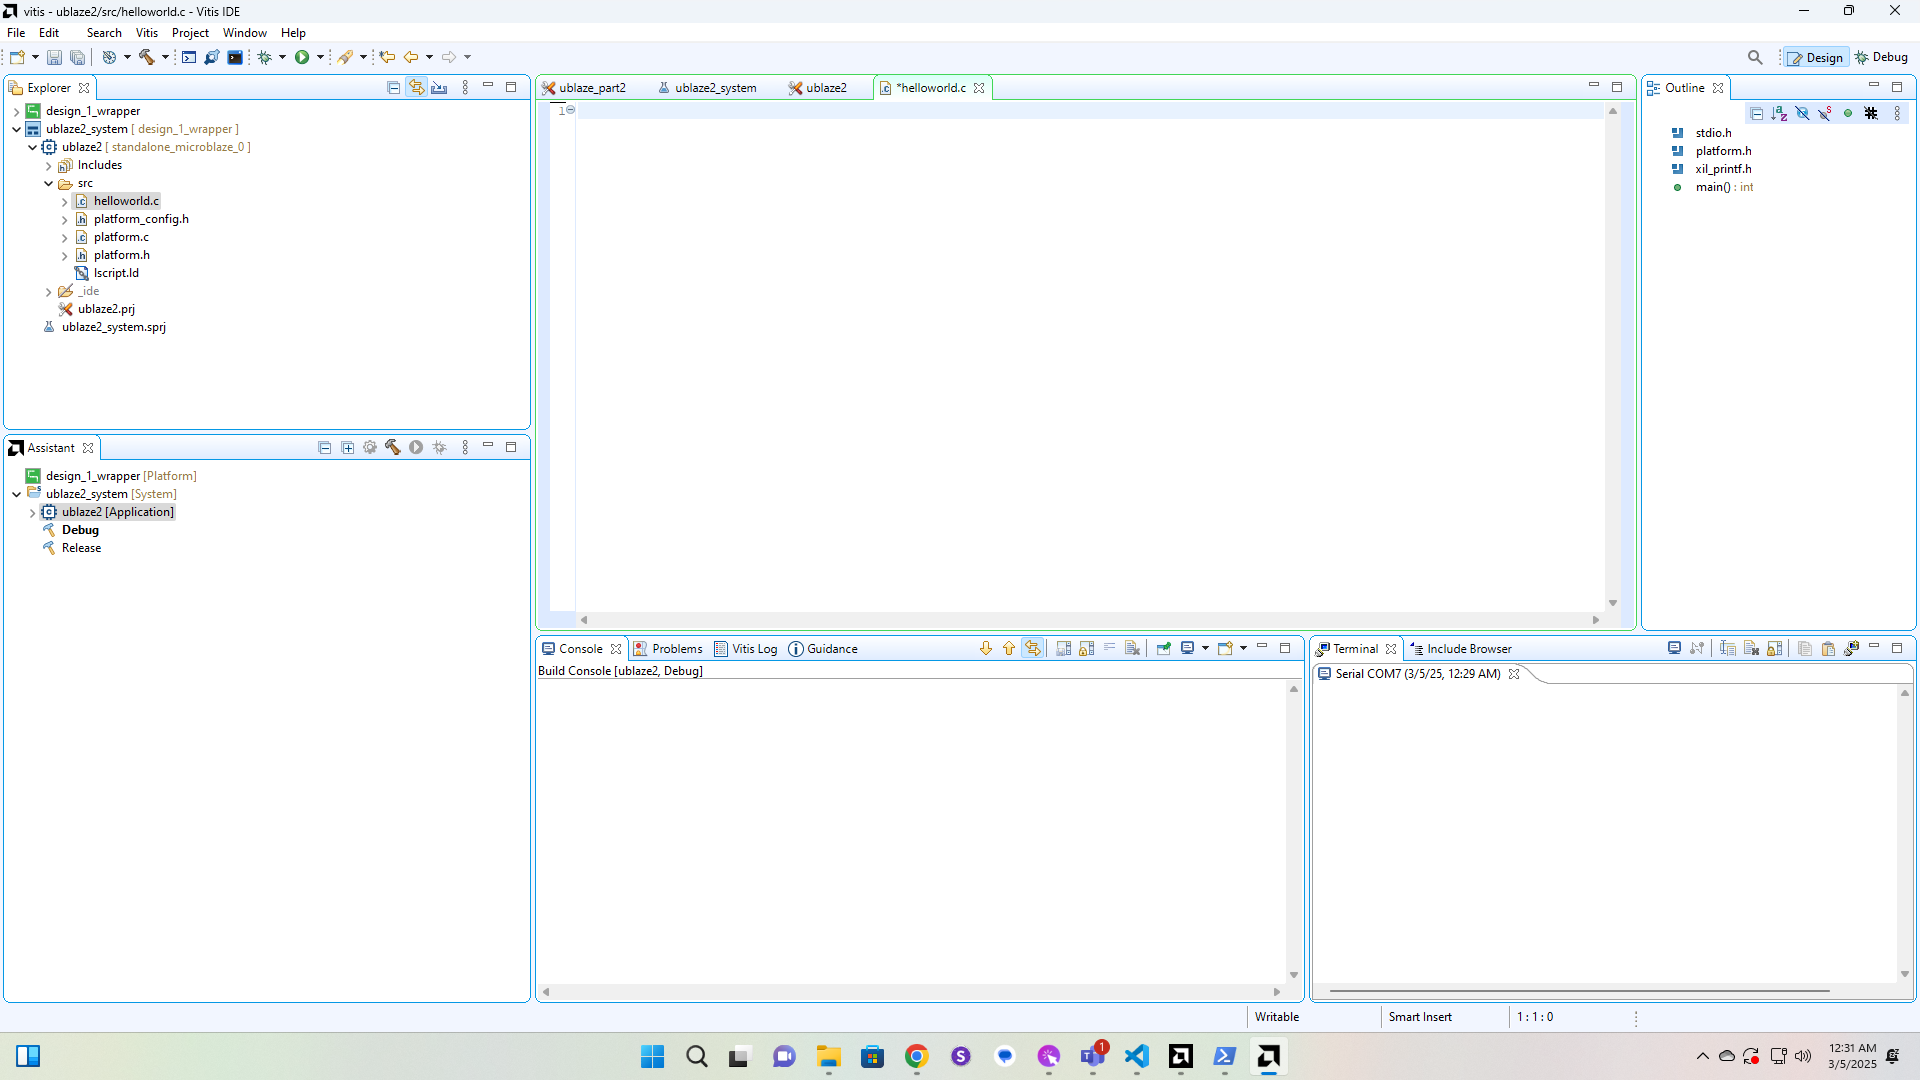Open the Vitis menu
This screenshot has width=1920, height=1080.
[x=146, y=33]
